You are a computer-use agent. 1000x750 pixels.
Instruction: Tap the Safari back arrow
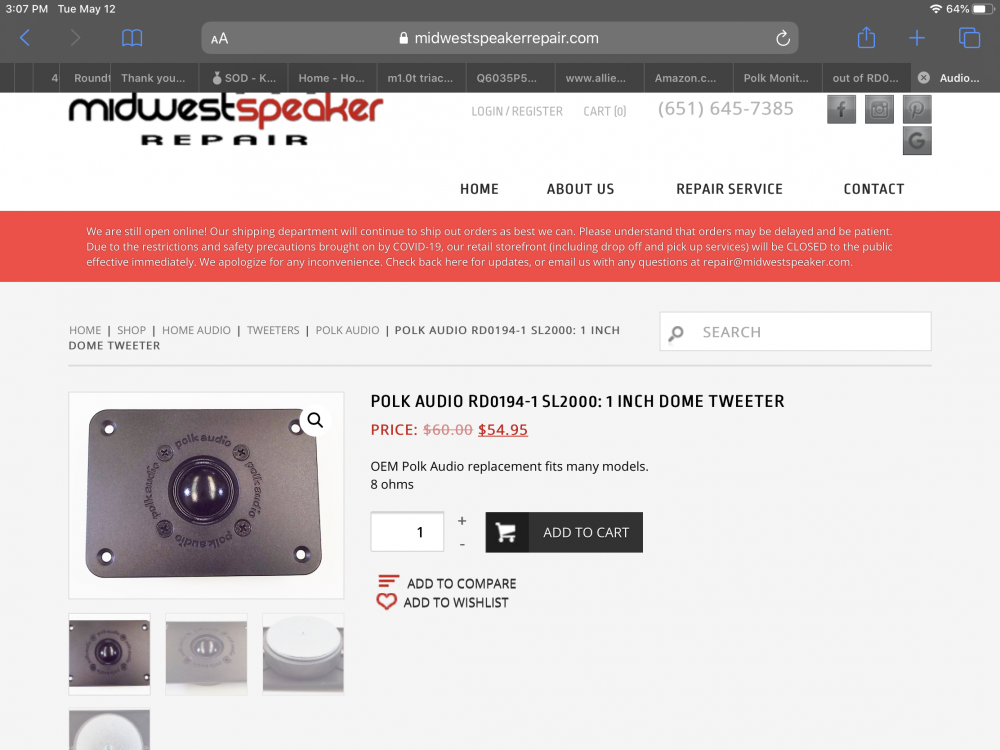(25, 38)
